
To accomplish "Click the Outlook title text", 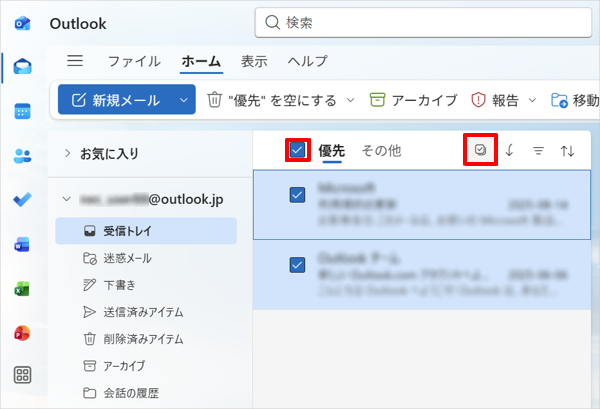I will click(78, 24).
